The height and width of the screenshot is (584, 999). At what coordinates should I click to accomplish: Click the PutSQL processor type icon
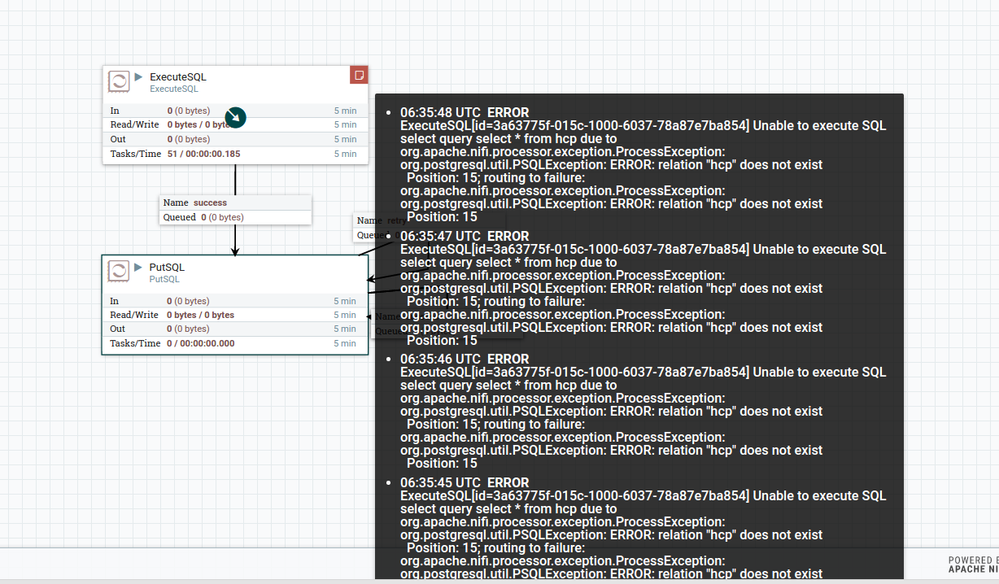118,271
